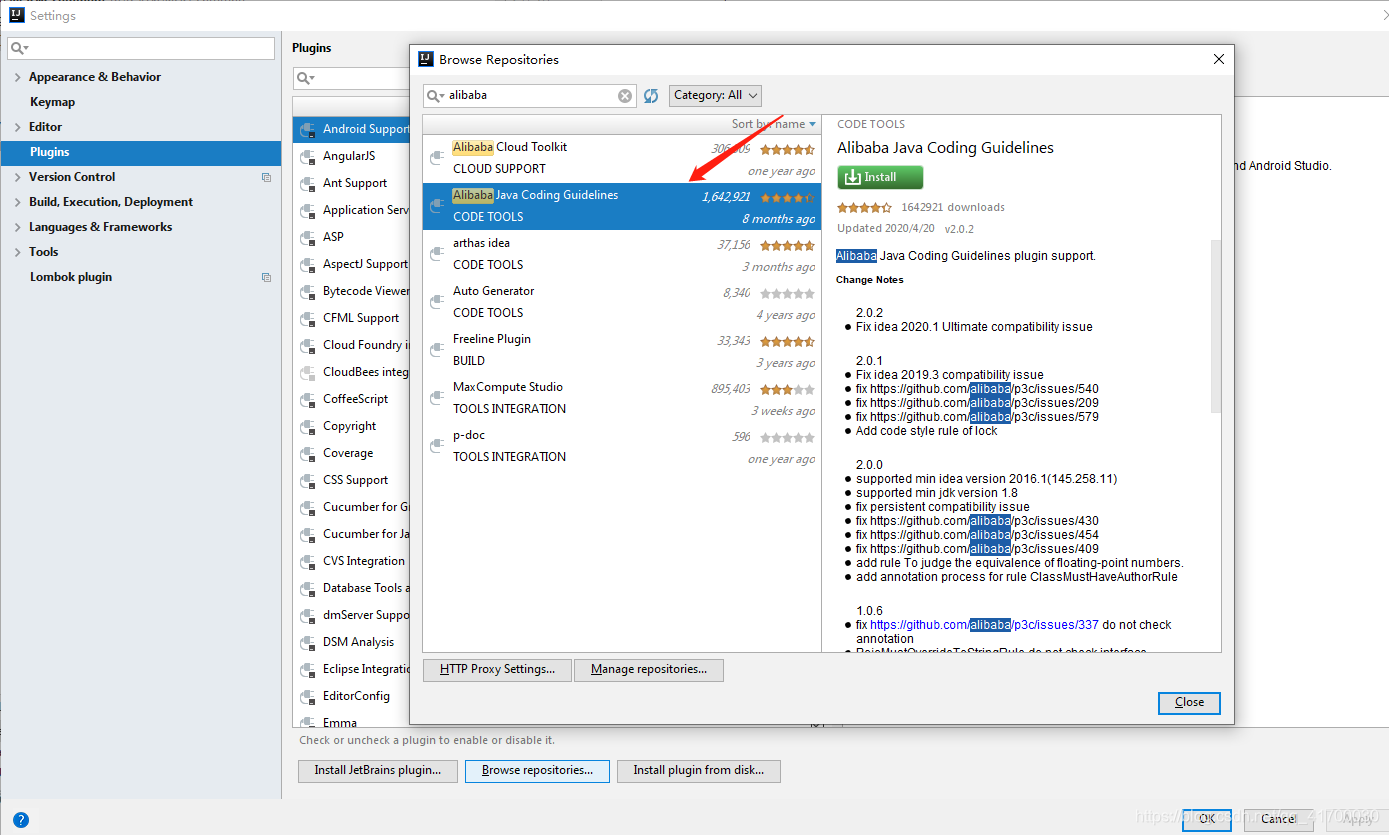Click the CSS Support plugin icon
The width and height of the screenshot is (1389, 835).
pyautogui.click(x=308, y=480)
